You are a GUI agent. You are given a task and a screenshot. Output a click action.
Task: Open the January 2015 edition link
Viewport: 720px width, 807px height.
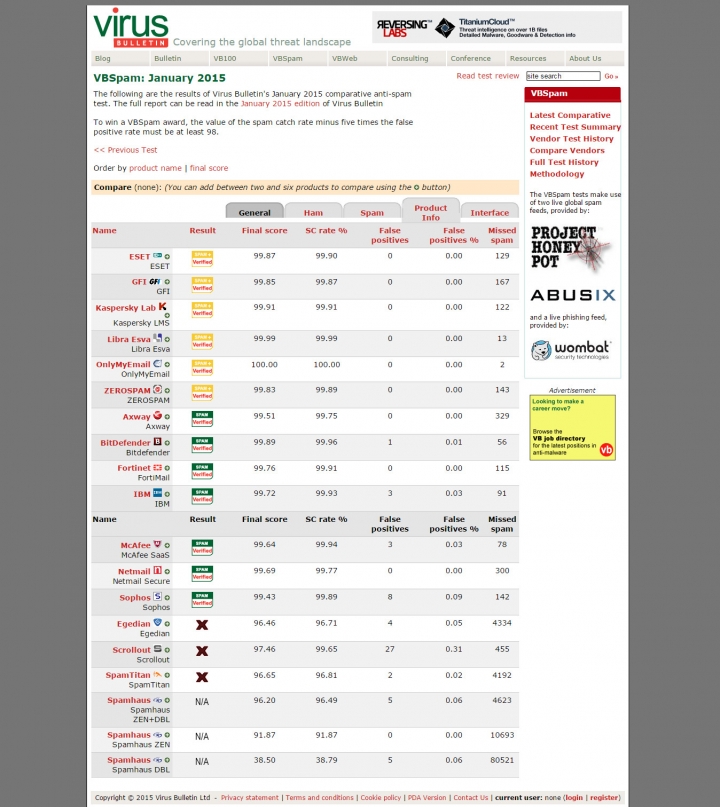click(280, 103)
